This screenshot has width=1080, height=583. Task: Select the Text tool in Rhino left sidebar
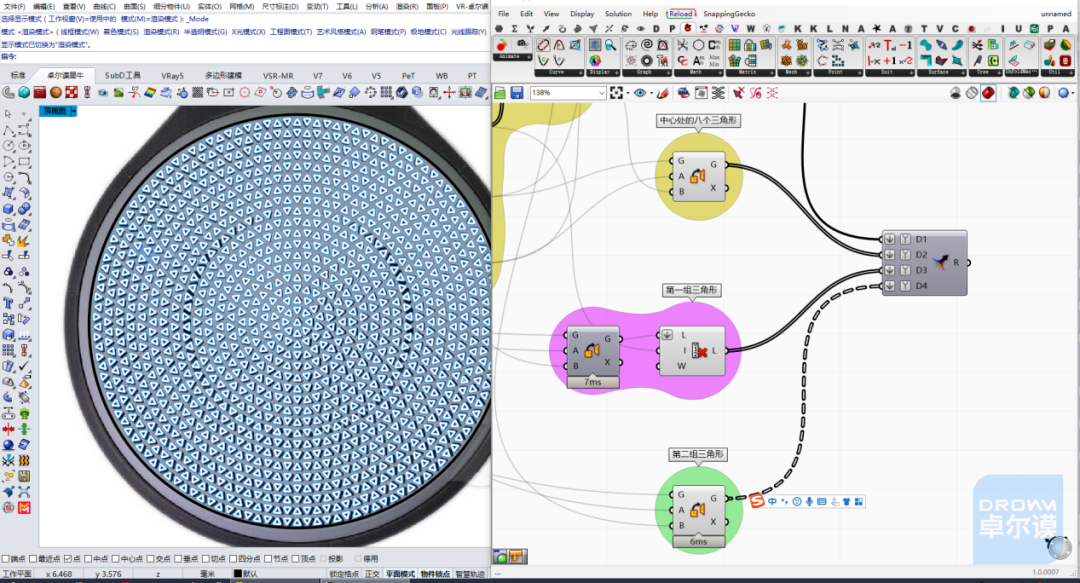[8, 303]
